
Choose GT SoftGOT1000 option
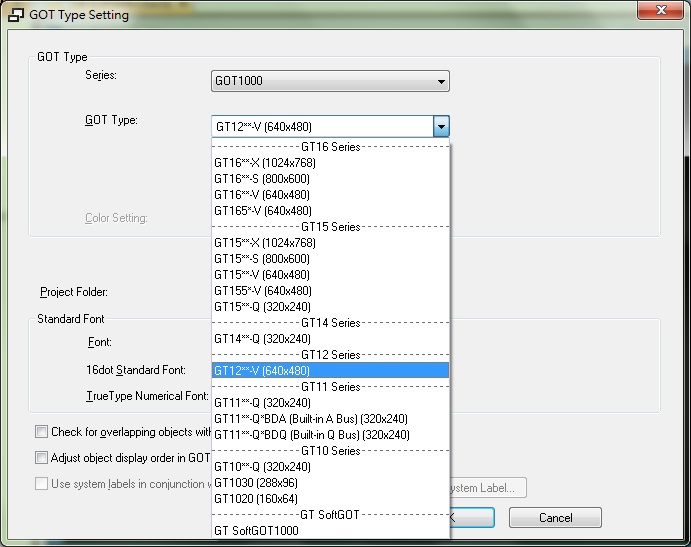pos(256,531)
